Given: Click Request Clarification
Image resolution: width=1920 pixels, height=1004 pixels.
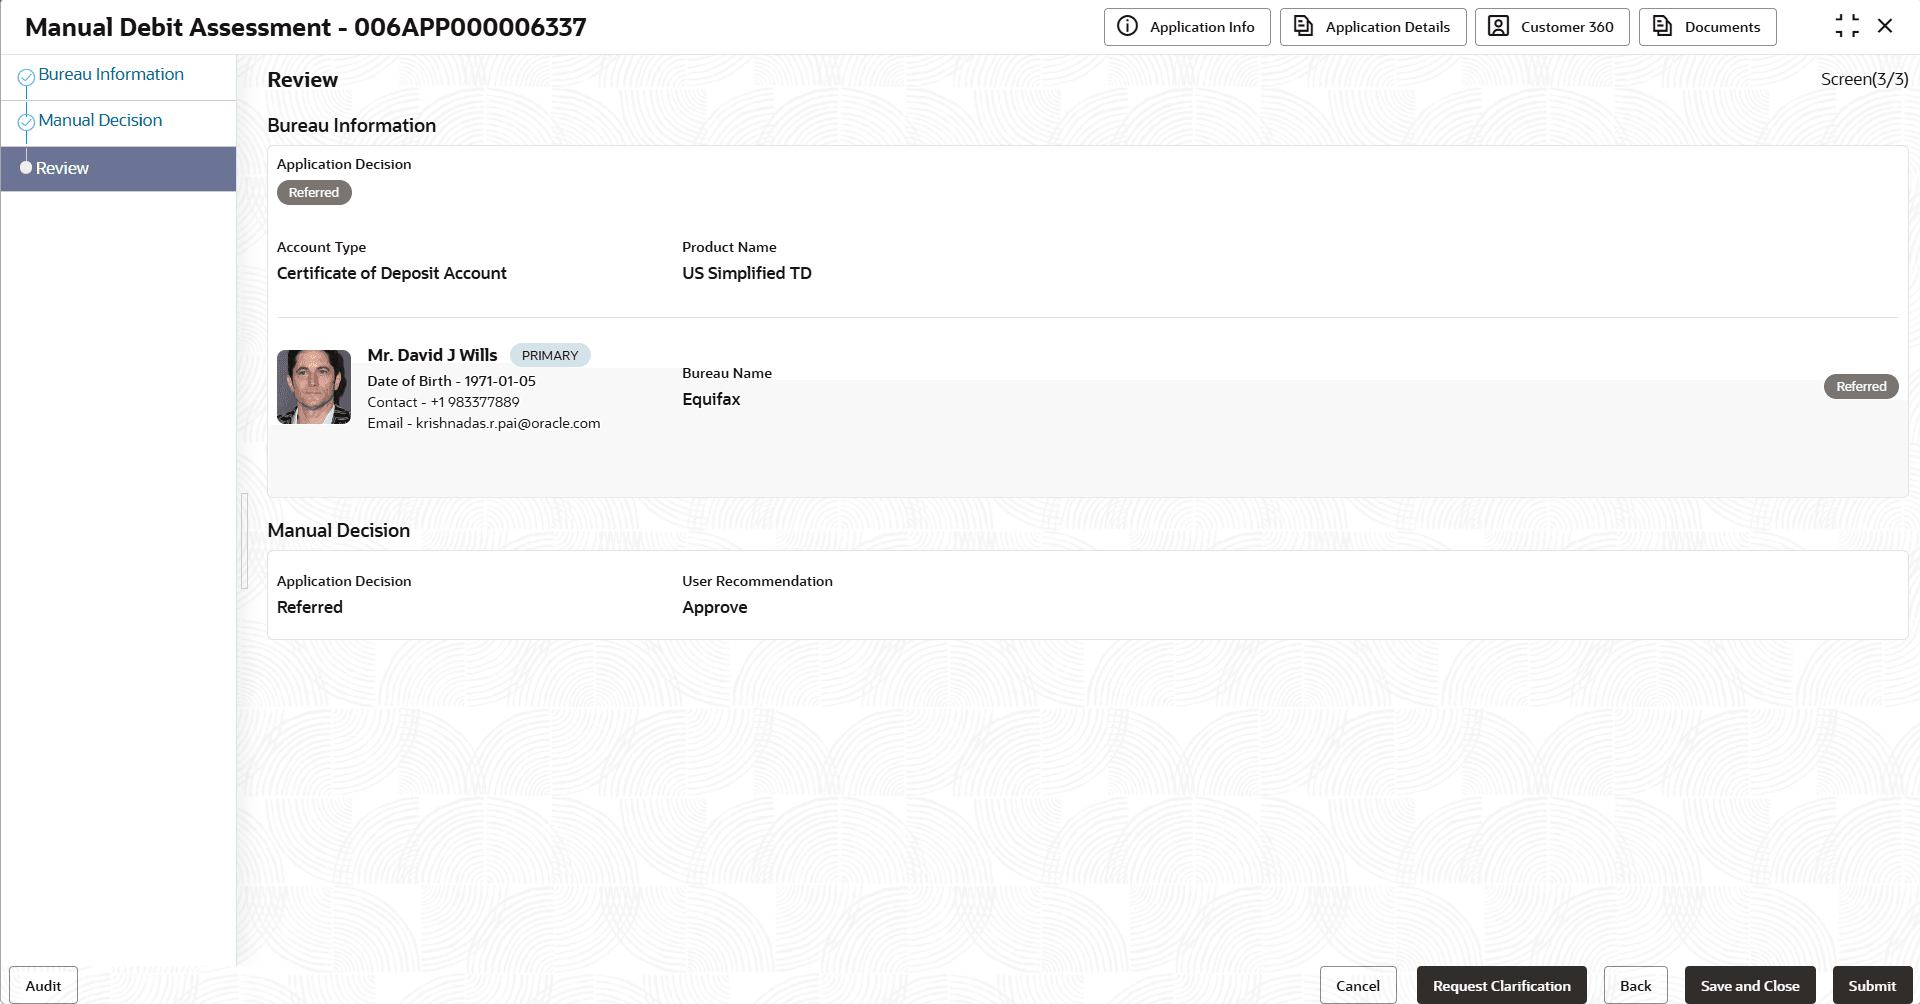Looking at the screenshot, I should (1502, 985).
